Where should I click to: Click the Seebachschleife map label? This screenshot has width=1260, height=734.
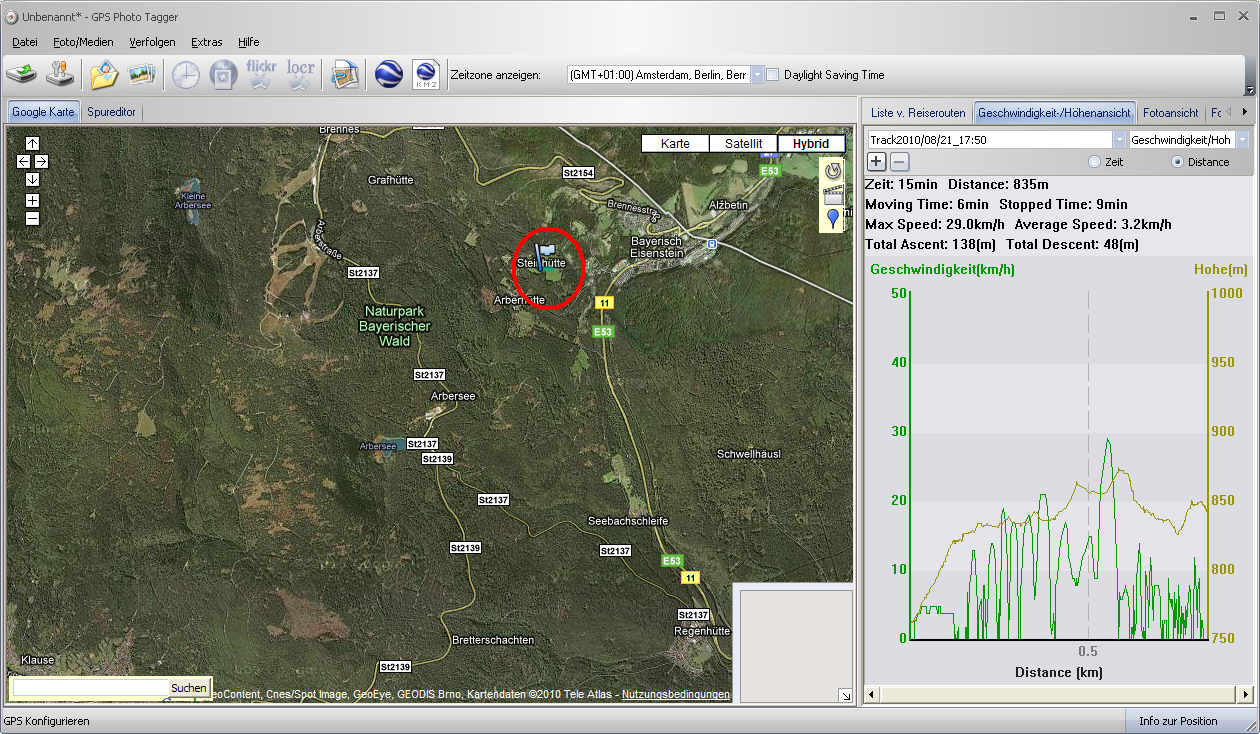click(x=628, y=521)
